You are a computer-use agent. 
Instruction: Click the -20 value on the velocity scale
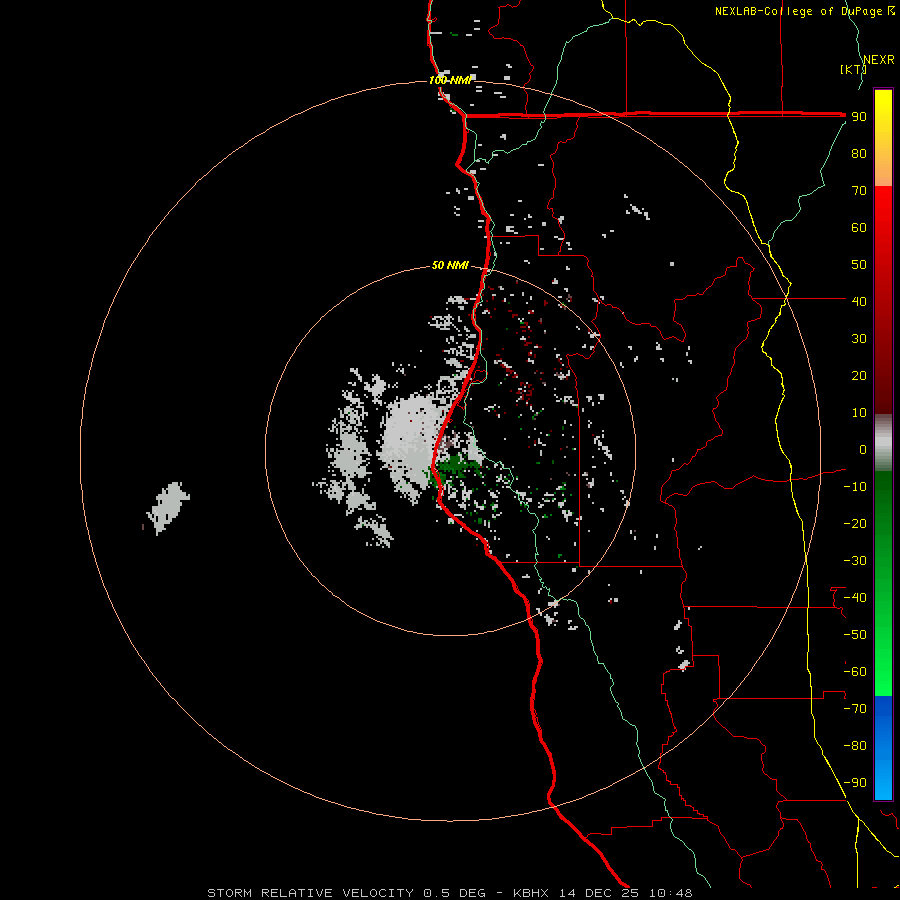[855, 523]
